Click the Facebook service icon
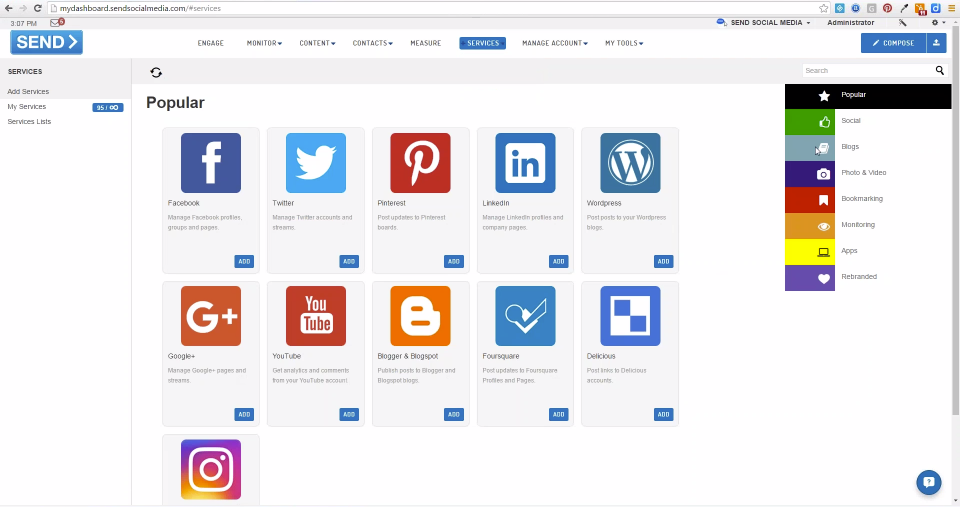 pyautogui.click(x=211, y=163)
